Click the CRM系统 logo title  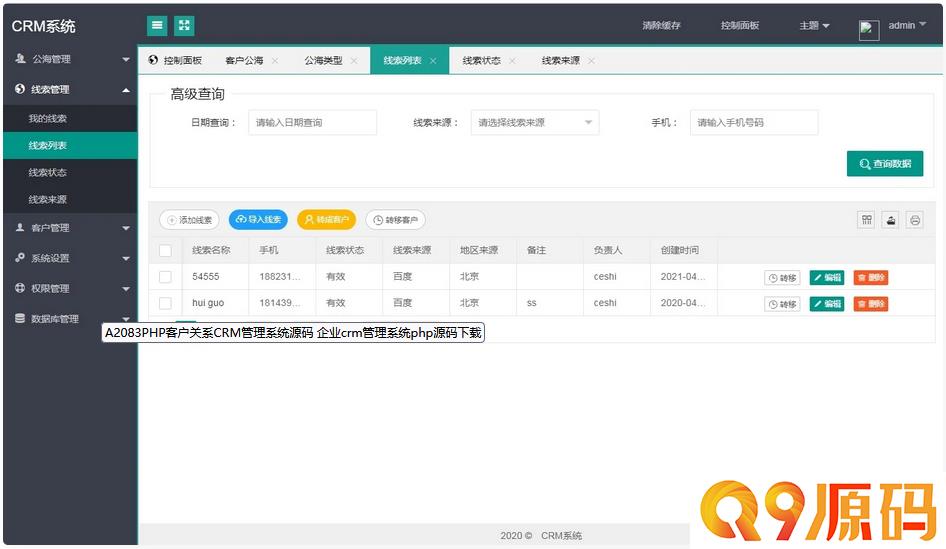(43, 26)
